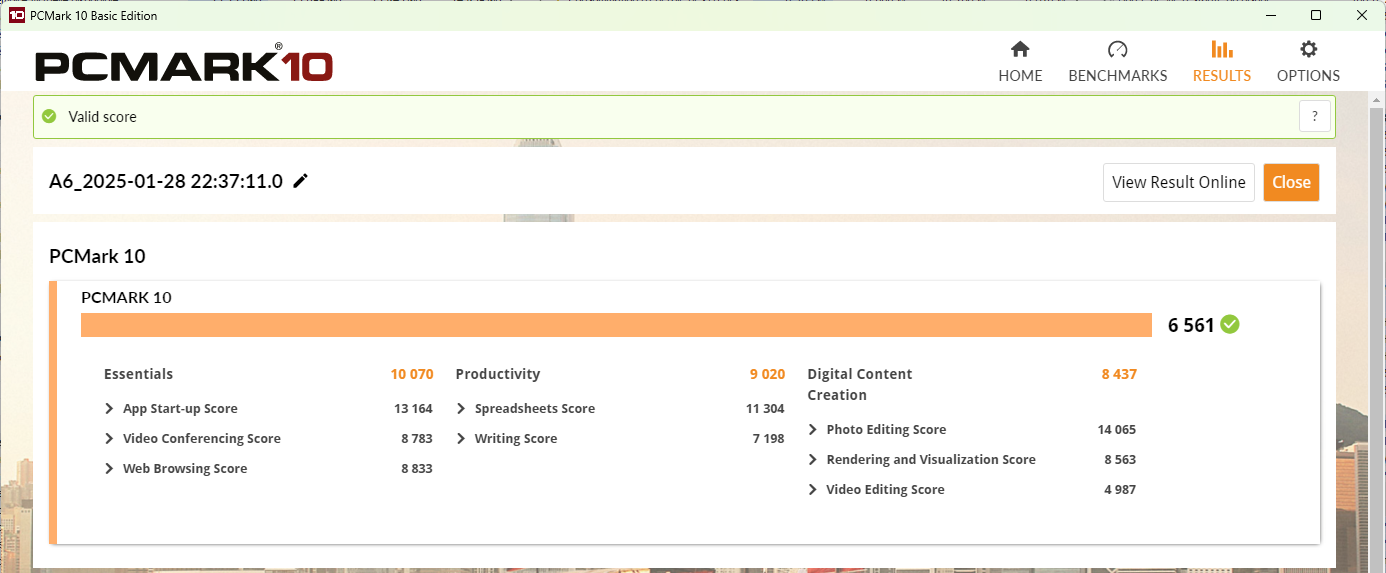Select the Results bar chart icon
Viewport: 1386px width, 573px height.
(x=1221, y=50)
